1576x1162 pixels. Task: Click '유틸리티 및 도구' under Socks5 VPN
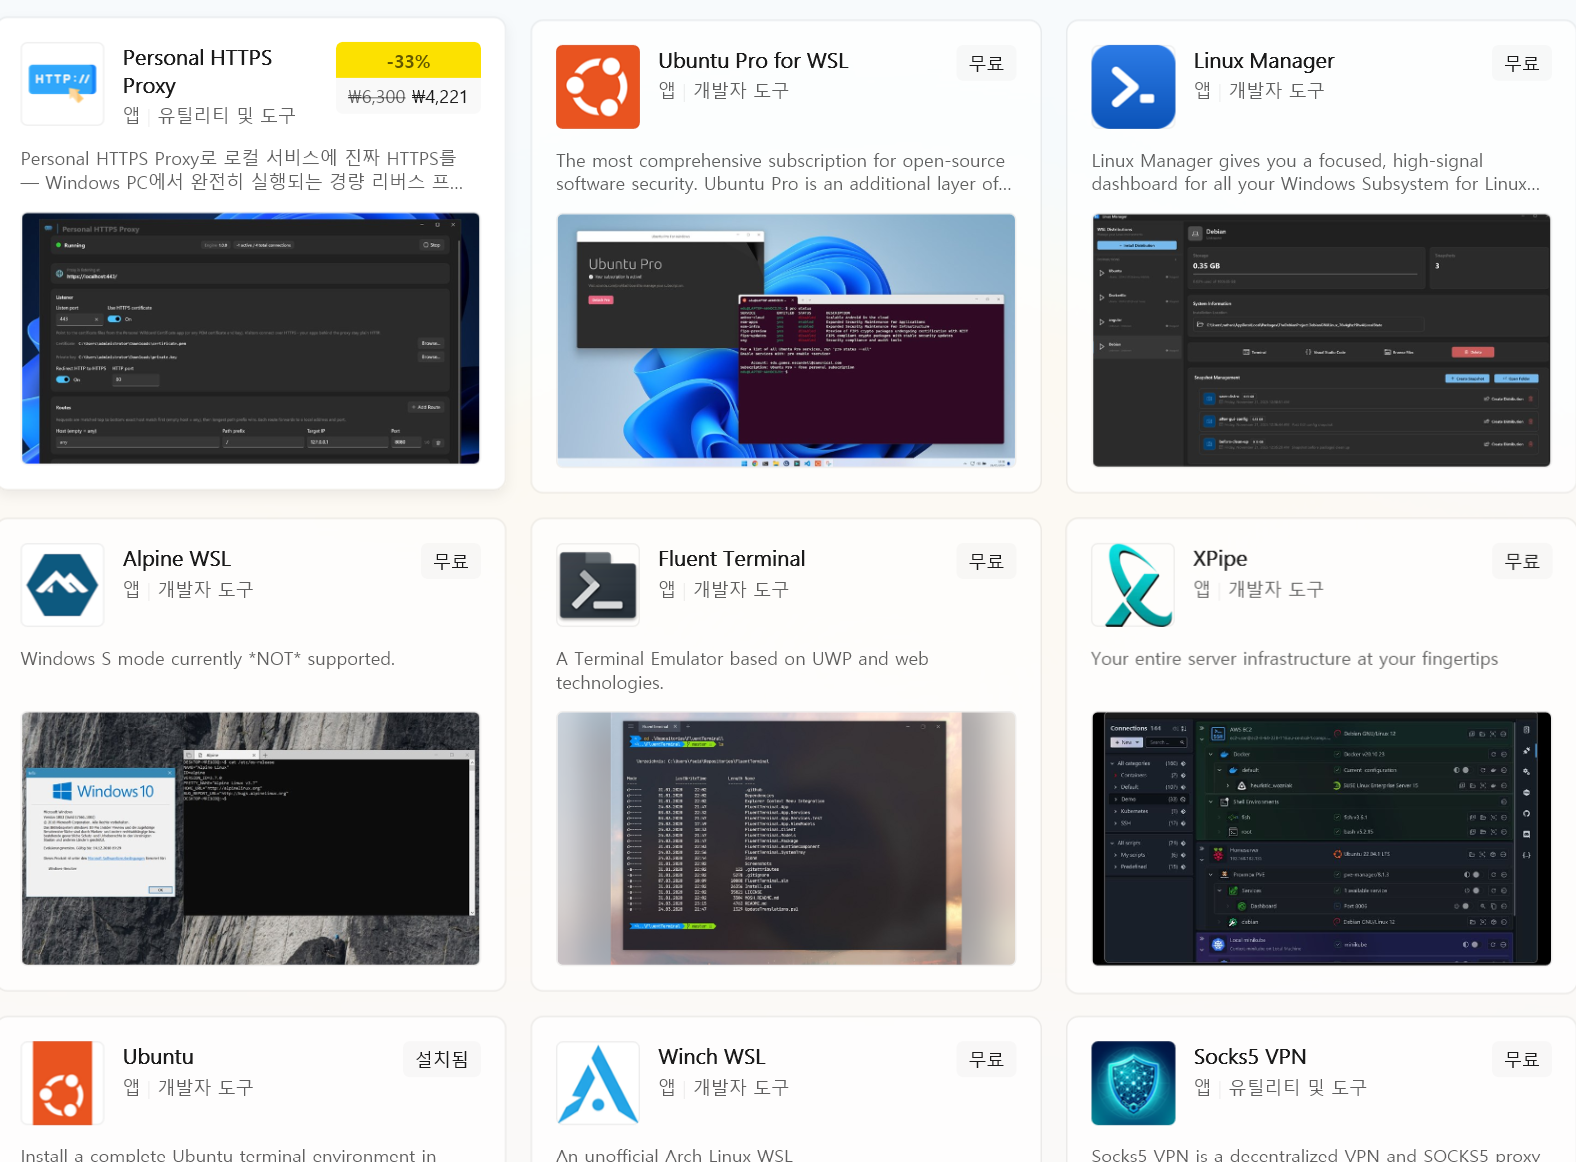tap(1297, 1088)
